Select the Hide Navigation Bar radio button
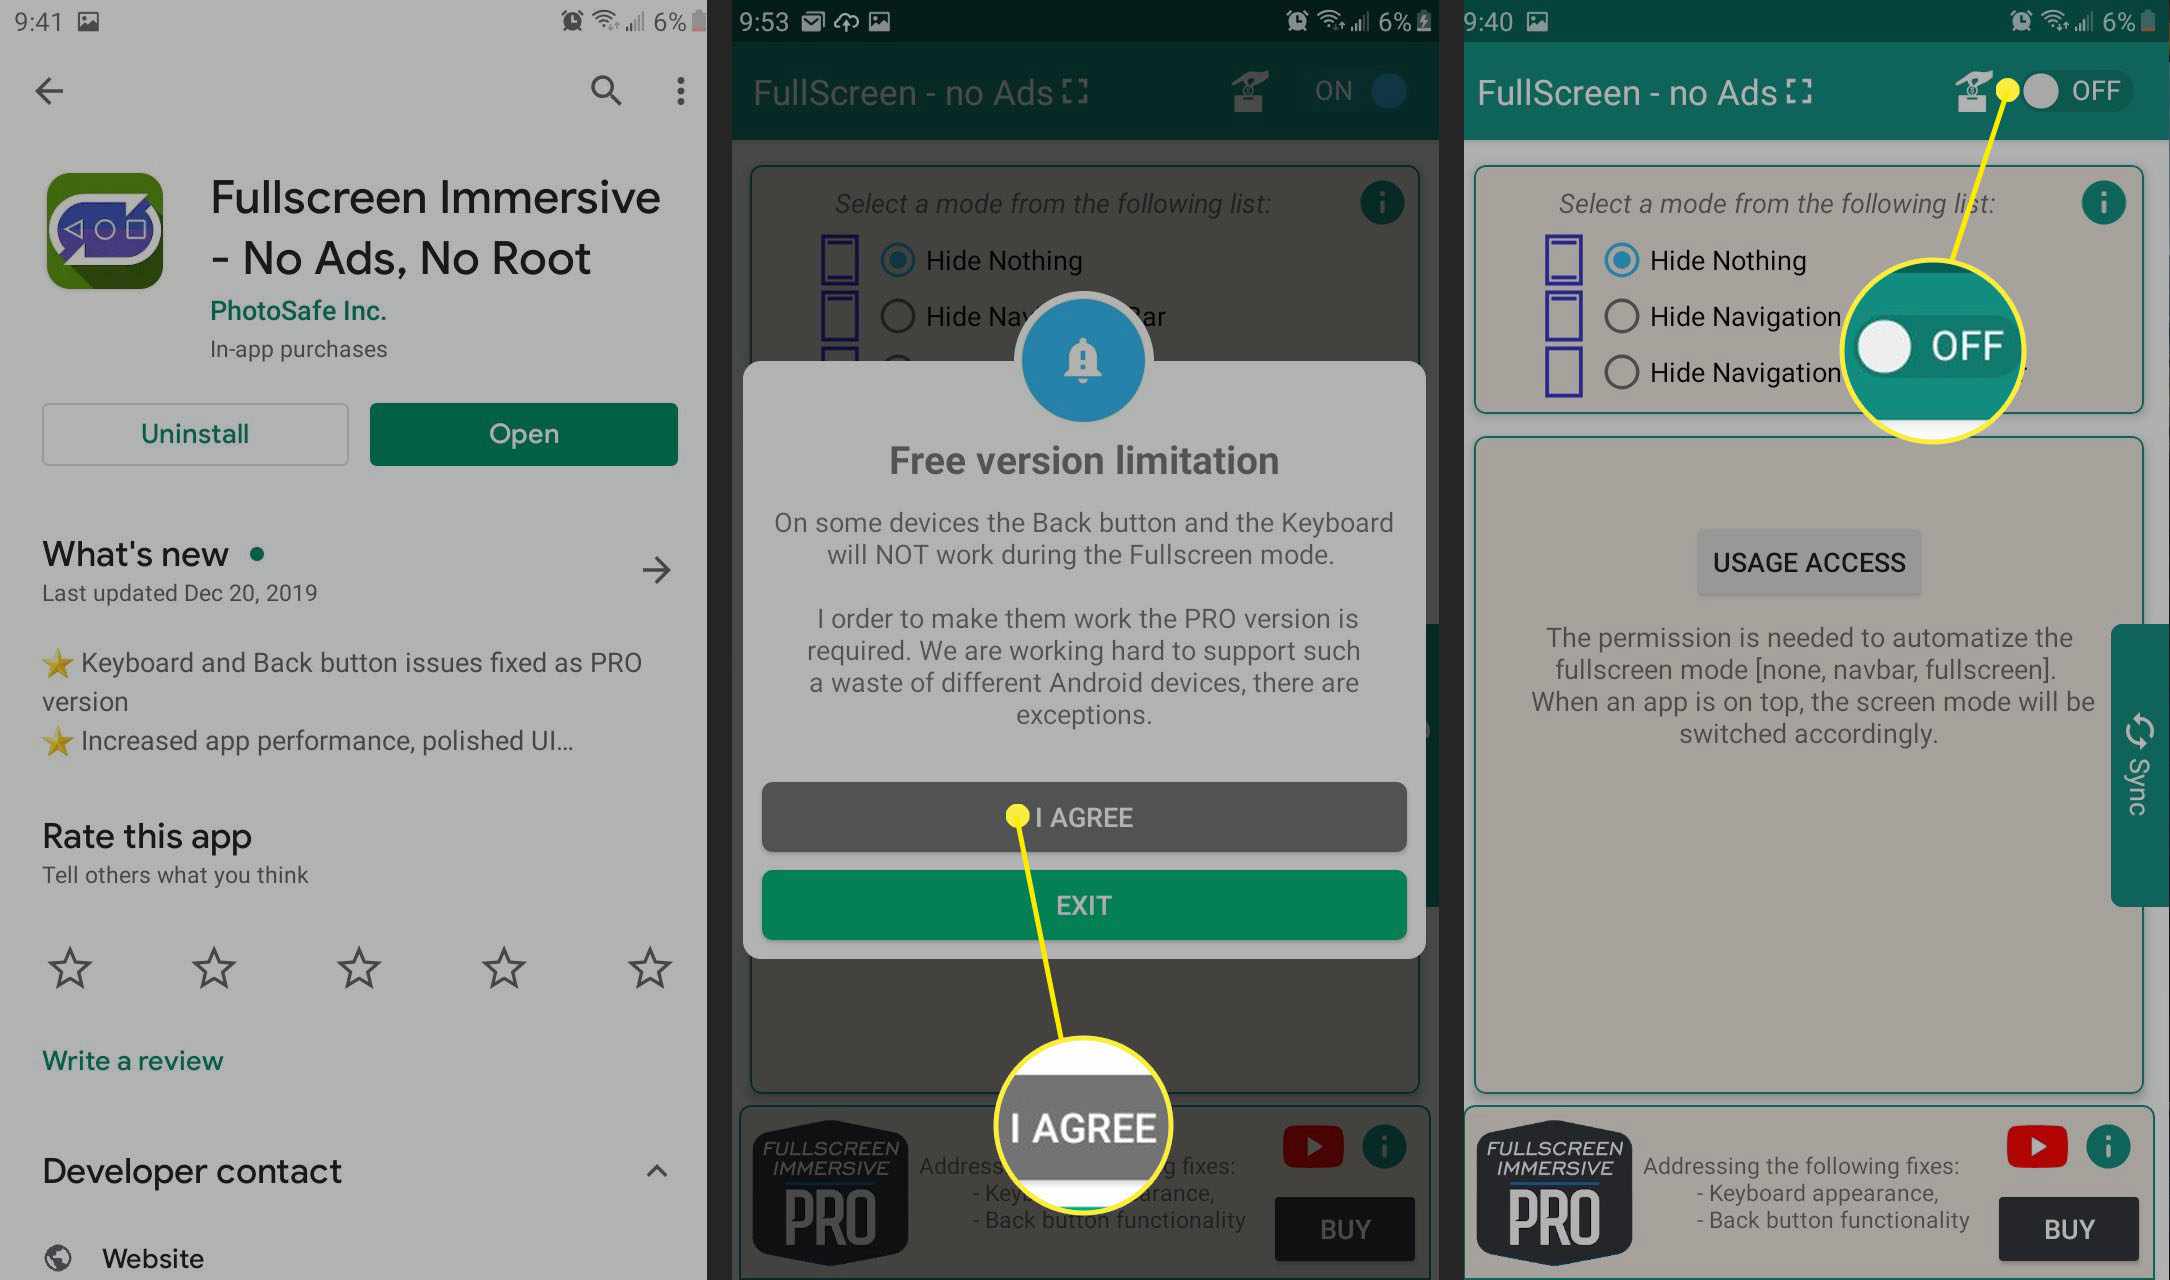Screen dimensions: 2170x1280 coord(1620,314)
